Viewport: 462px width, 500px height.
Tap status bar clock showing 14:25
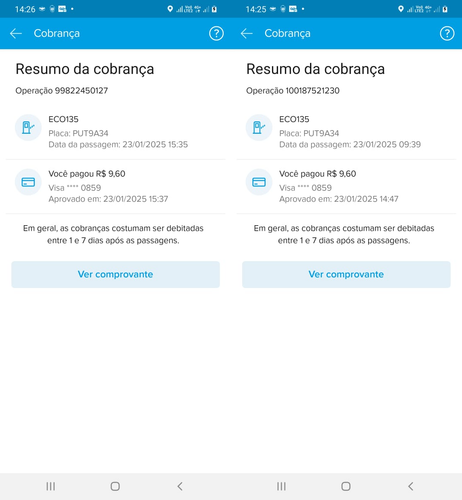(256, 9)
